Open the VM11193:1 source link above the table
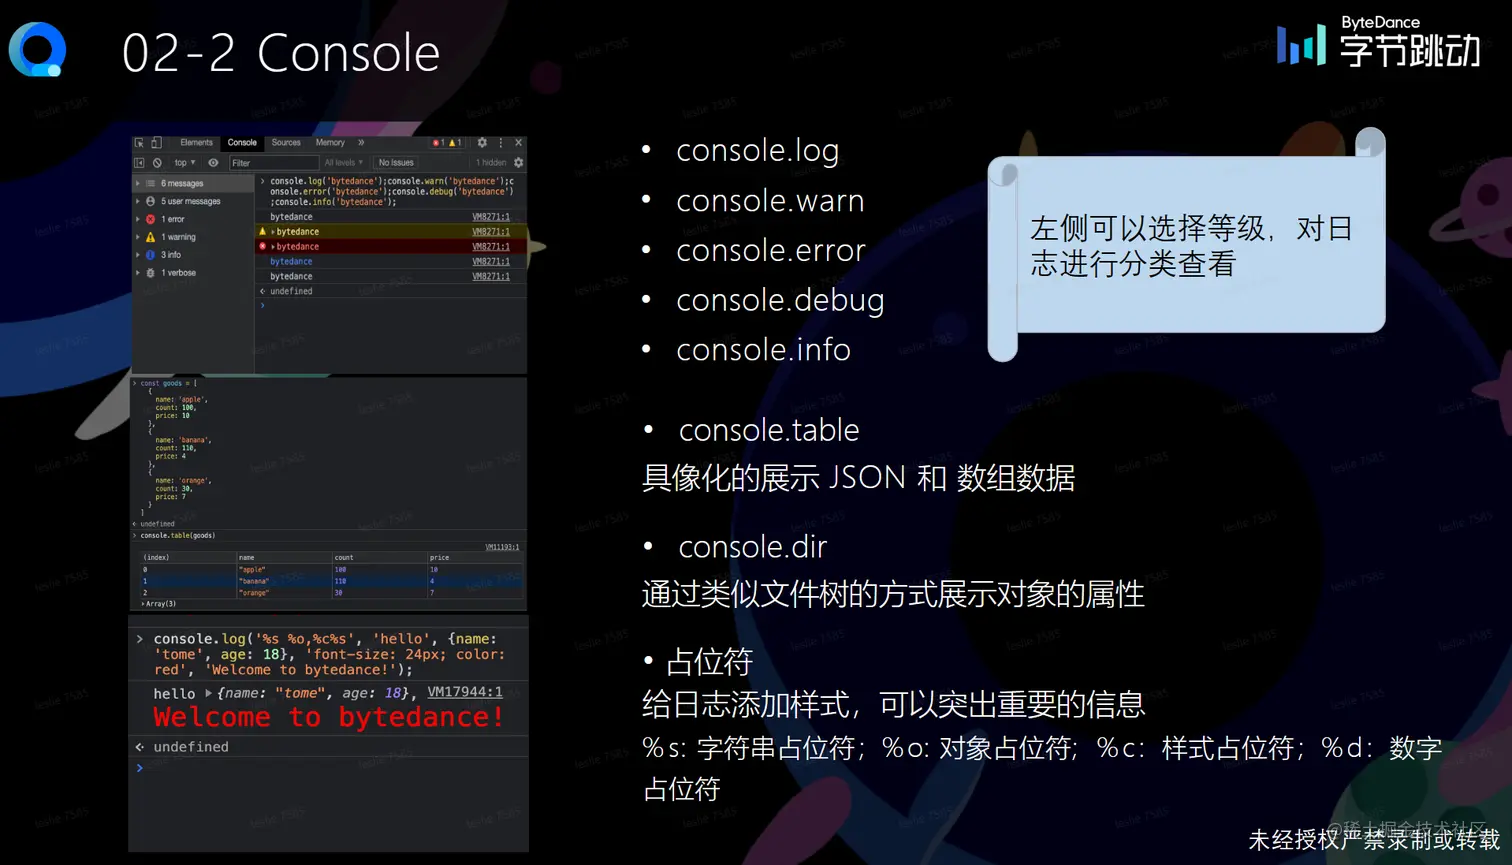Screen dimensions: 1512x865 pyautogui.click(x=502, y=547)
